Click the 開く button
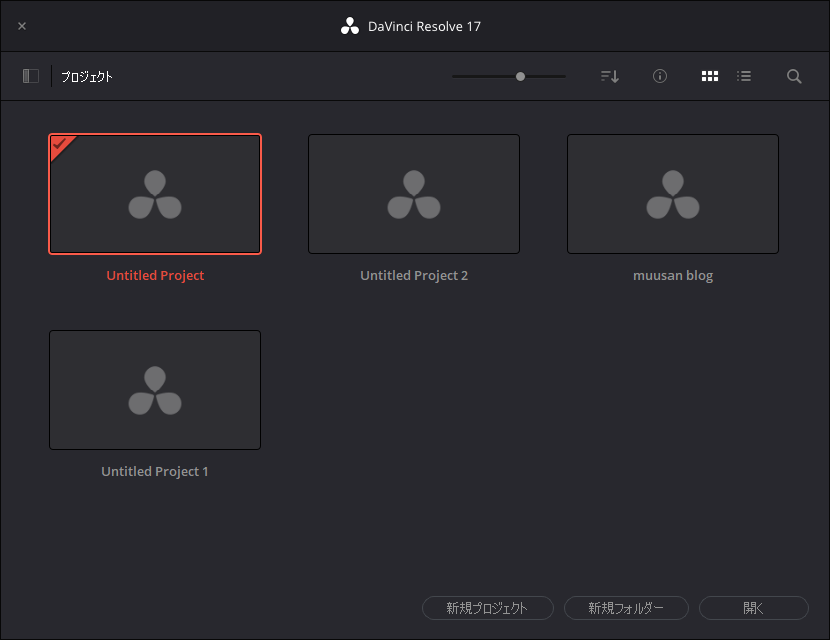Screen dimensions: 830x640 pos(754,608)
